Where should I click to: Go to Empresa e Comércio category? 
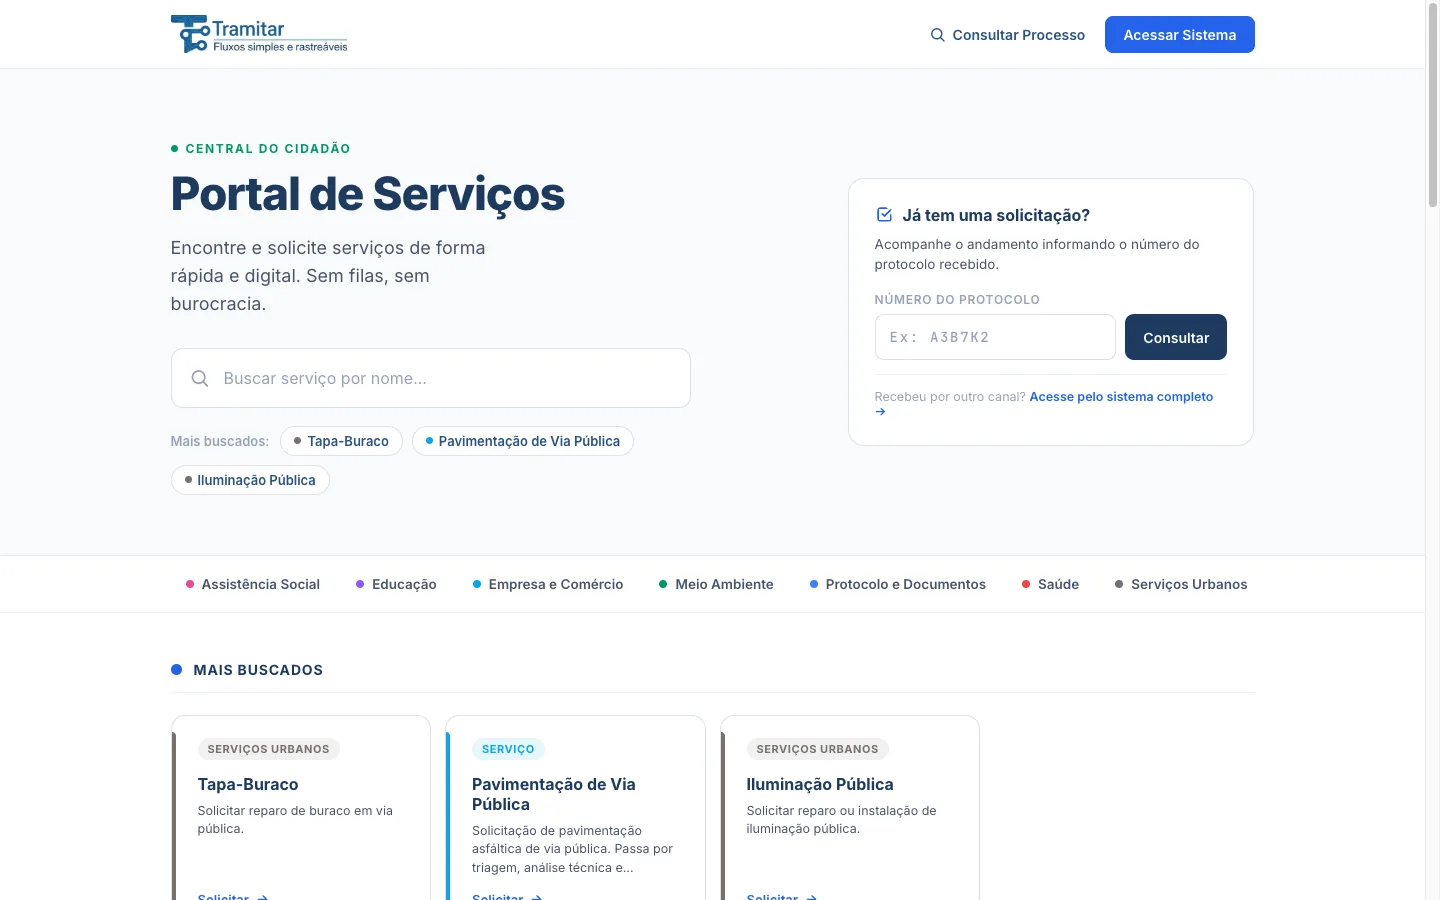(548, 584)
